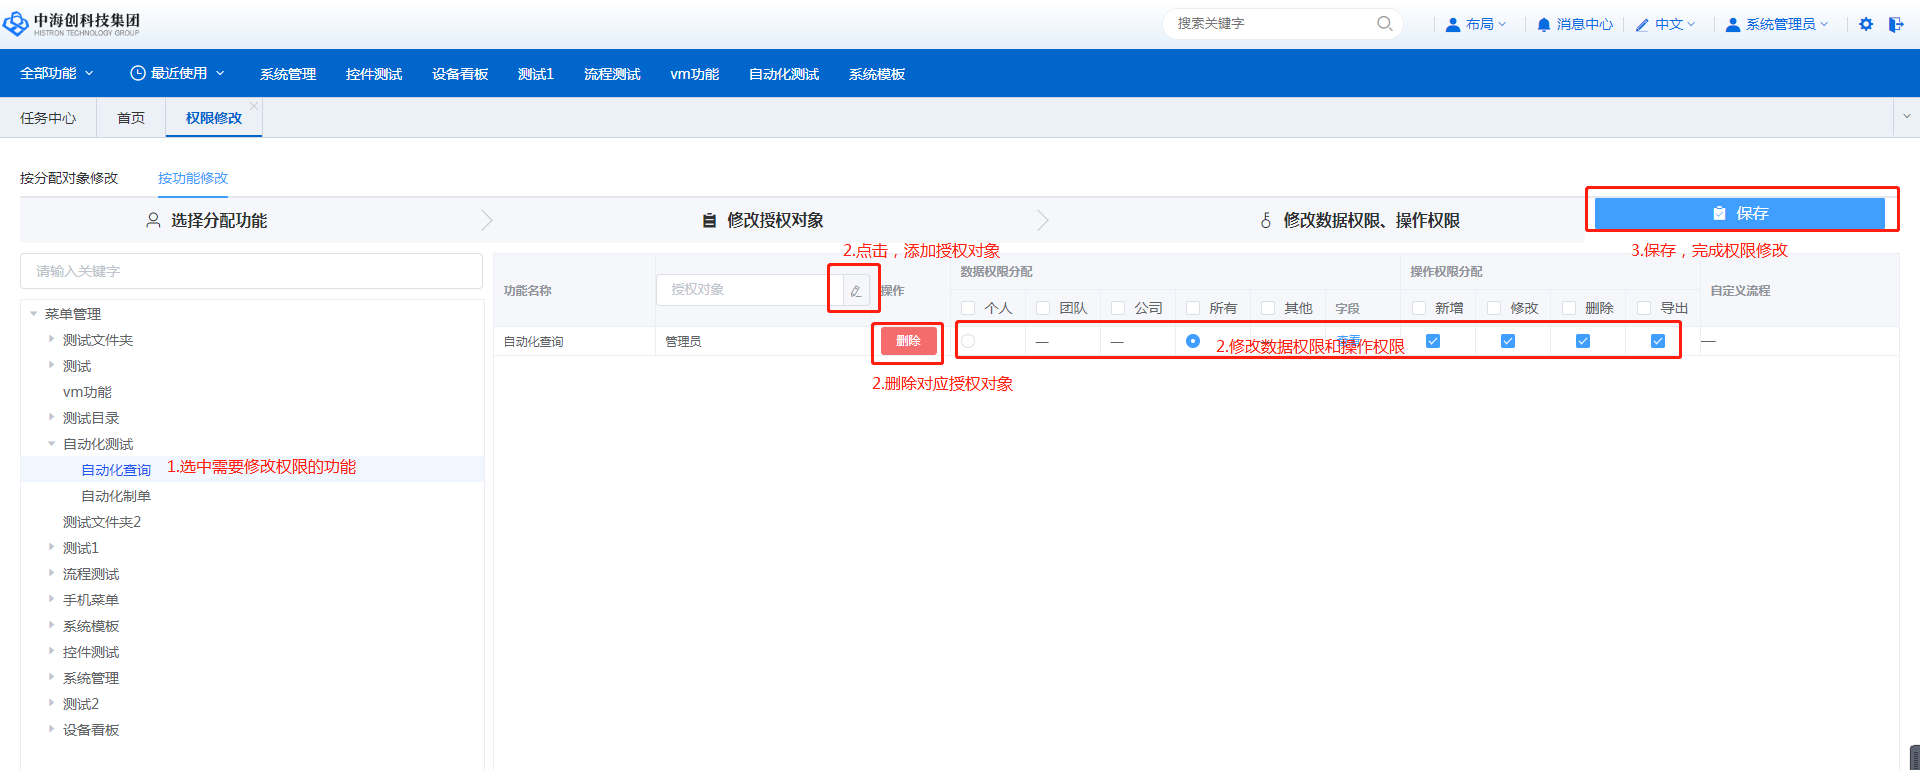Collapse the 自动化测试 tree node

point(52,444)
